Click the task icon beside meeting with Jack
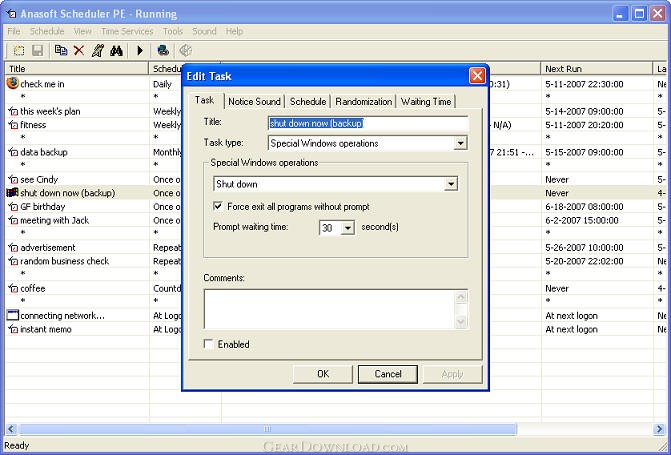 (13, 220)
